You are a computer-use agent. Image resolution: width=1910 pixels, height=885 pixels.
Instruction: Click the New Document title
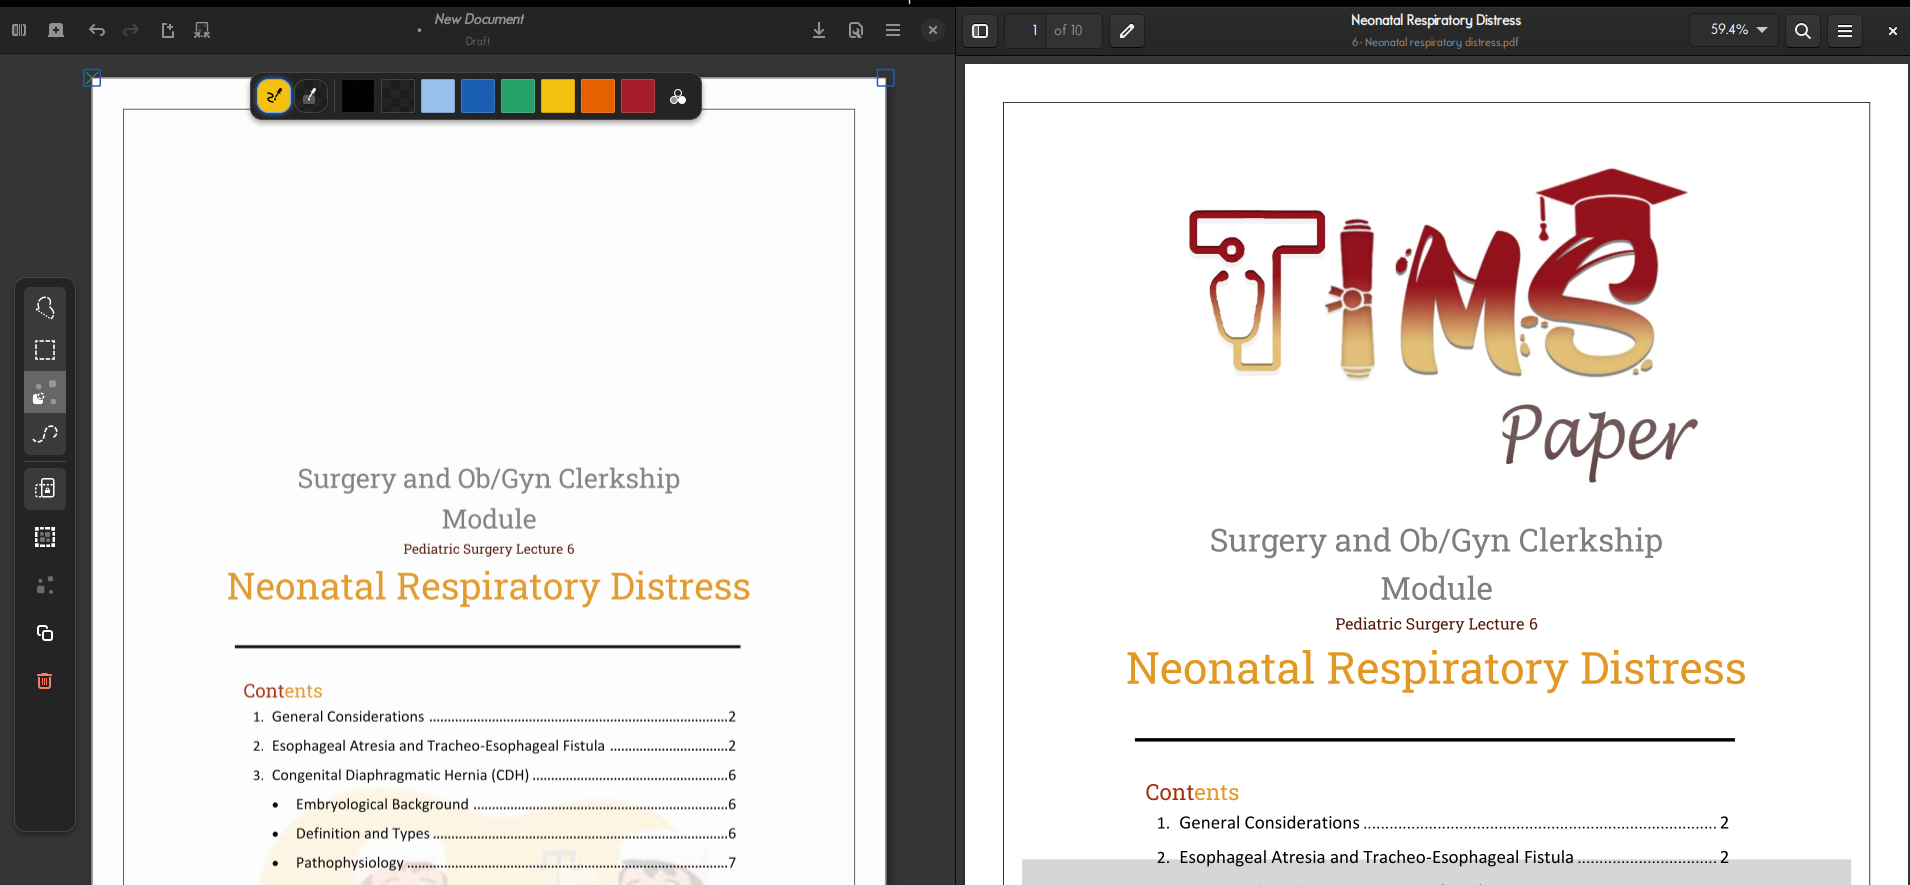479,19
